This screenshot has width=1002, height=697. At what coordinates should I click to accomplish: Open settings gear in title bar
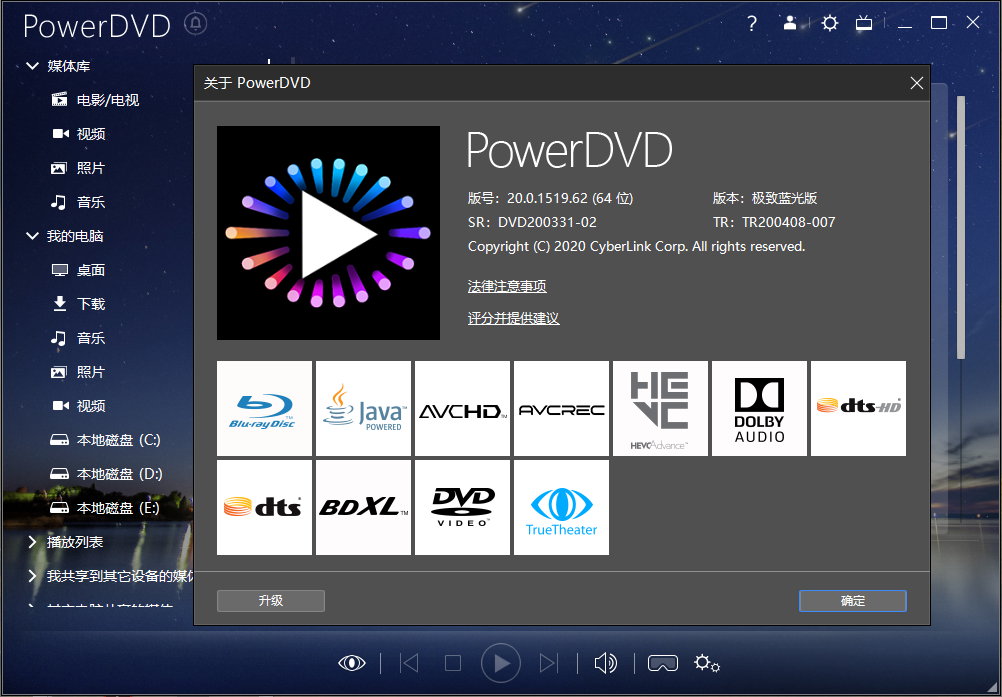(829, 24)
